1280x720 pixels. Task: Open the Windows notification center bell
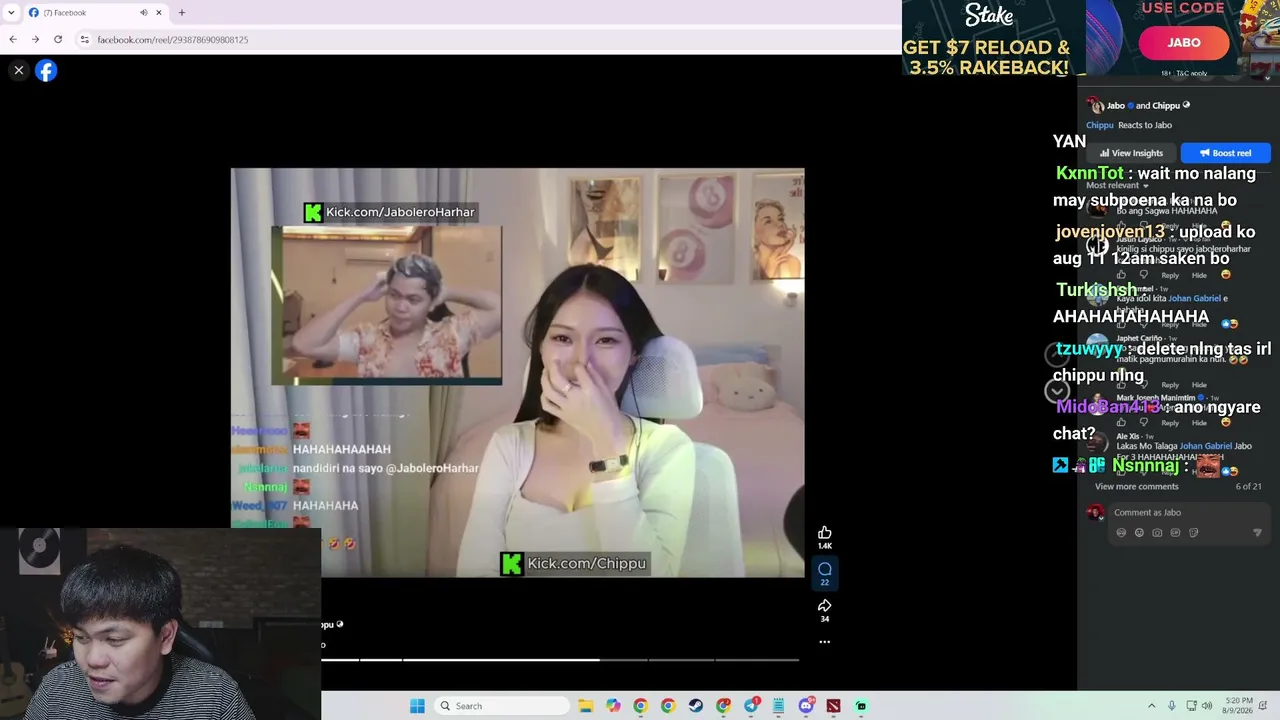tap(1263, 706)
